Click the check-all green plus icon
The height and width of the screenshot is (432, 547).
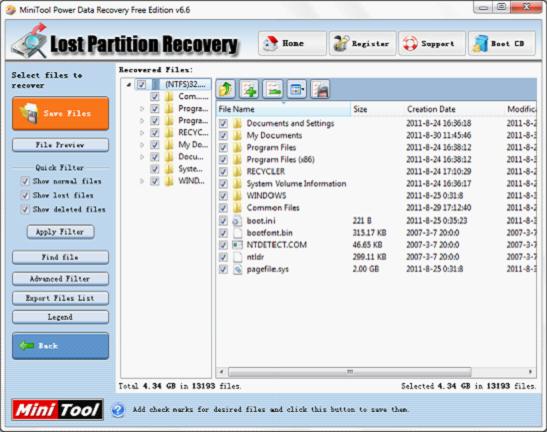point(249,89)
